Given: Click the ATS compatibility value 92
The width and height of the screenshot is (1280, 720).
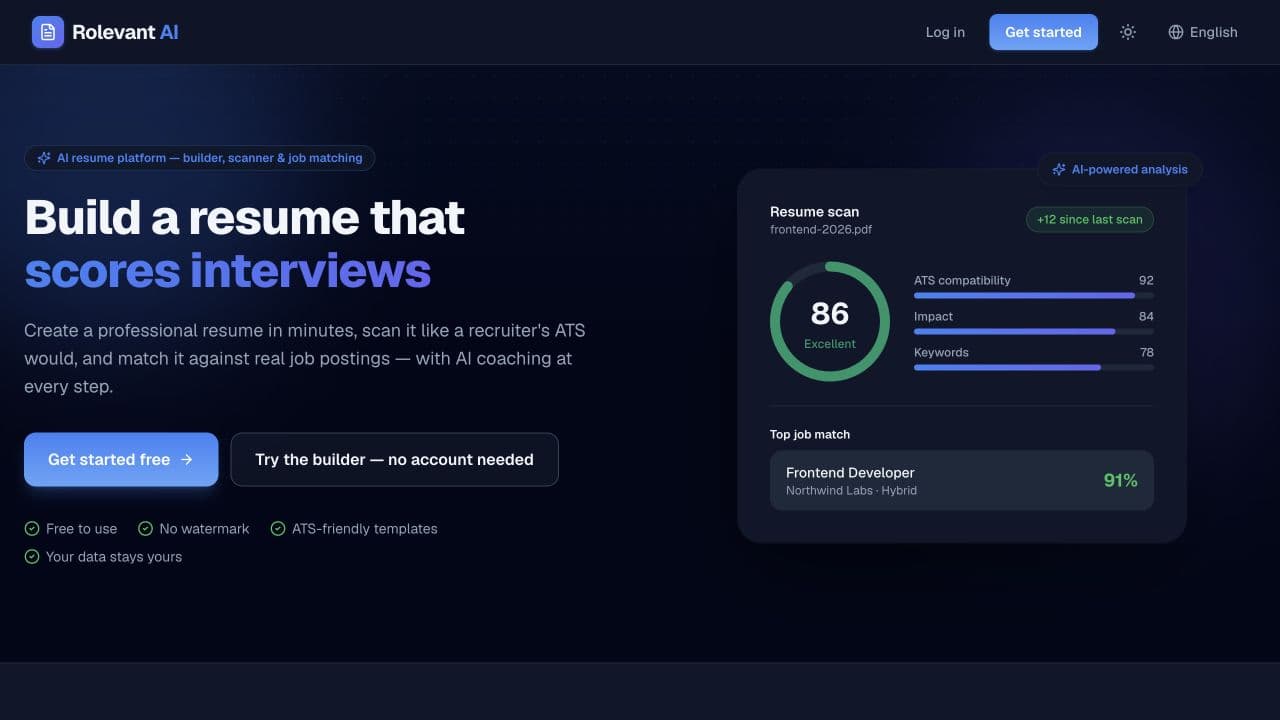Looking at the screenshot, I should coord(1146,281).
